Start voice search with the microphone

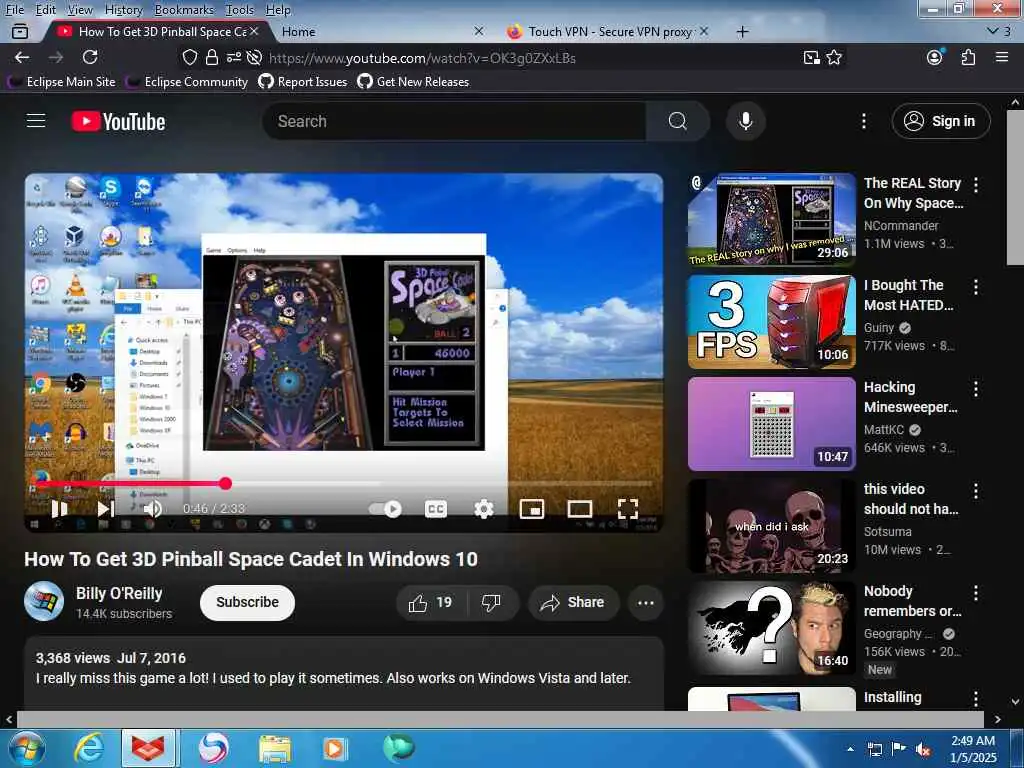pos(745,121)
